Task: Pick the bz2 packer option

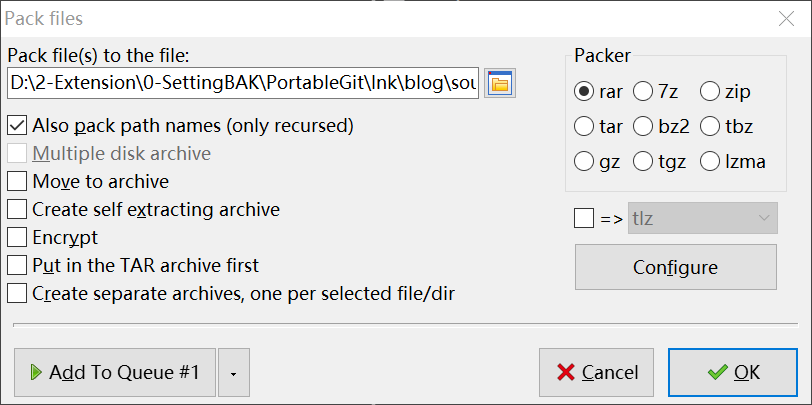Action: click(643, 126)
